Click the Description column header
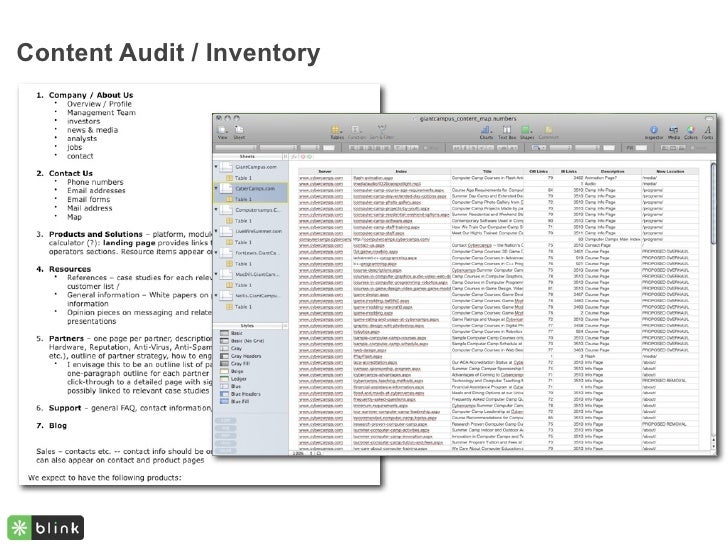This screenshot has width=728, height=546. [612, 171]
